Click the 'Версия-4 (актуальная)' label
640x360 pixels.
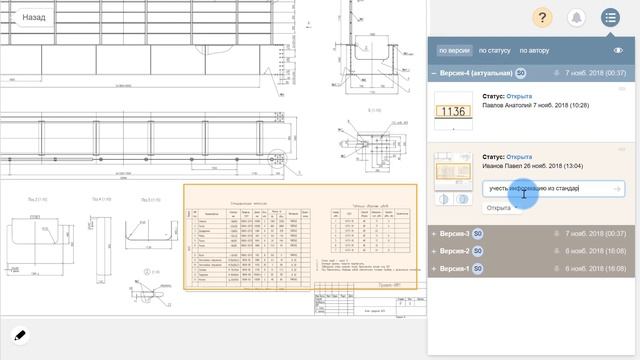476,73
